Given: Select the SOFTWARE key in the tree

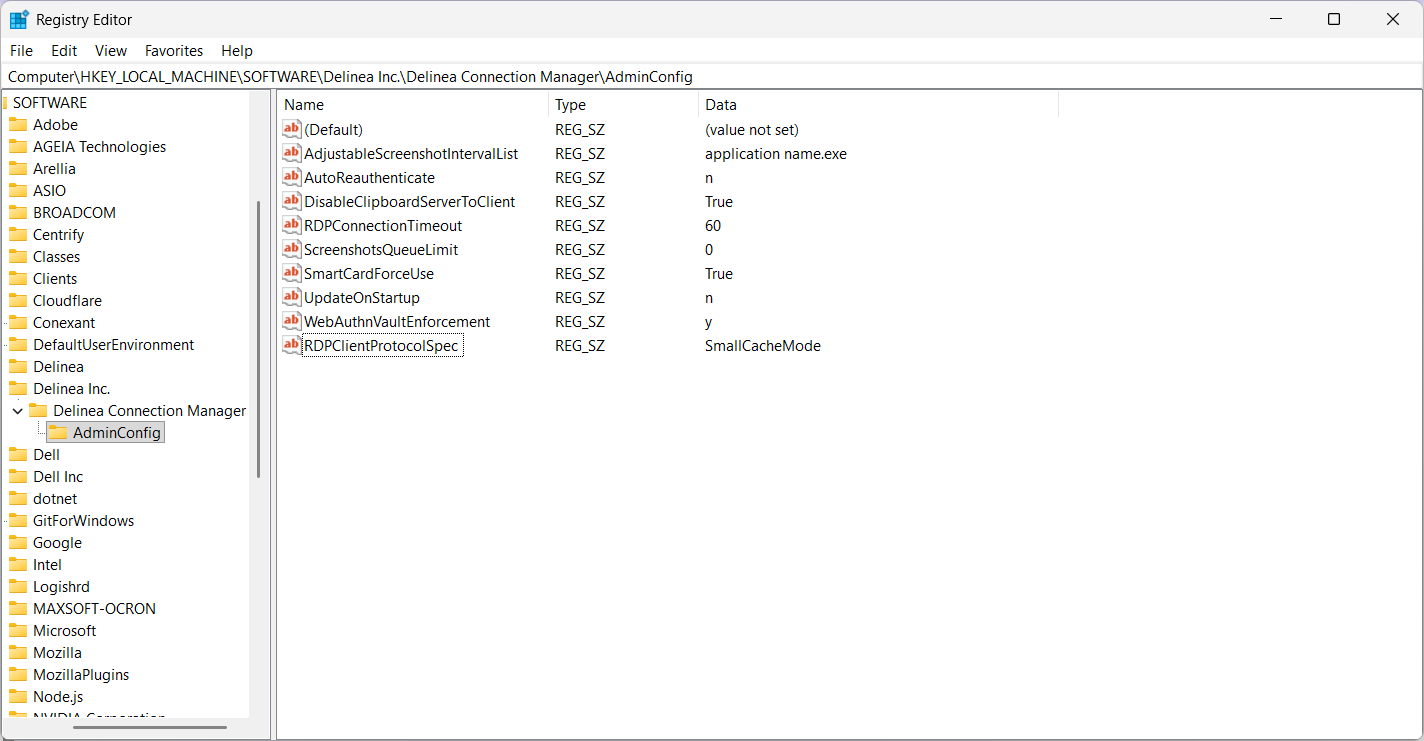Looking at the screenshot, I should click(x=50, y=103).
